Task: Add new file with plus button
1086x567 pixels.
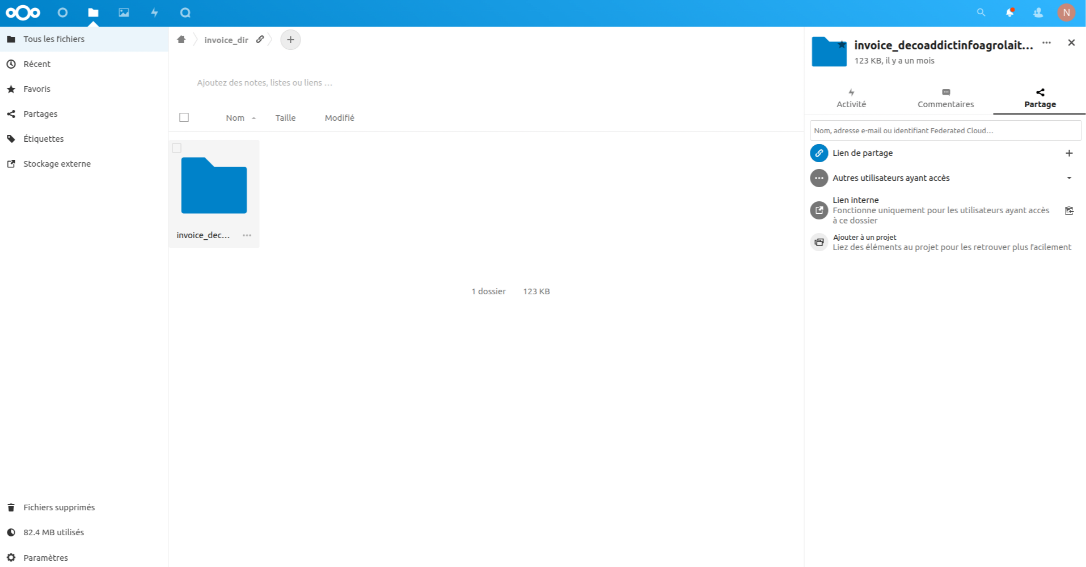Action: pos(290,39)
